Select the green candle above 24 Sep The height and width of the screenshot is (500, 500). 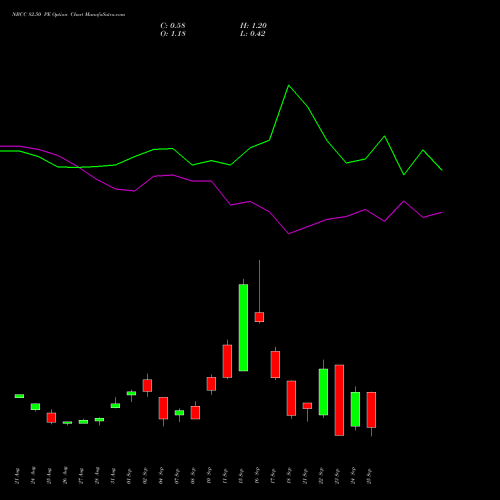(x=355, y=409)
